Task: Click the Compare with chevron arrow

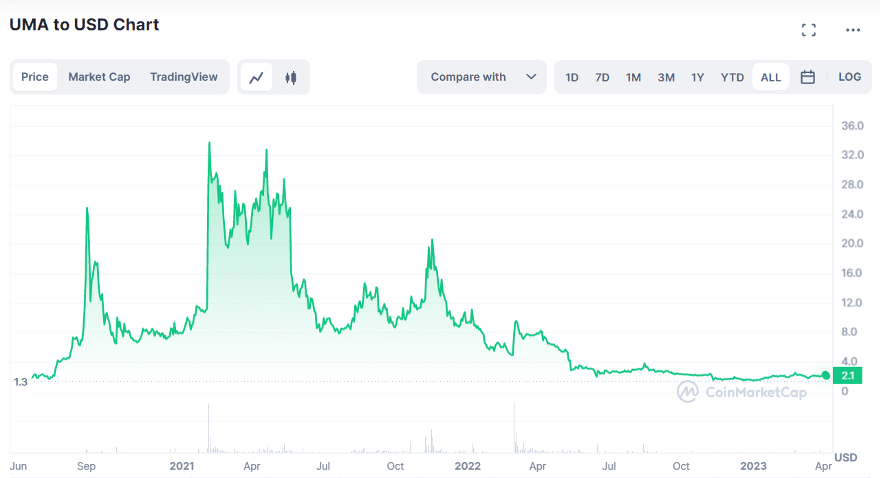Action: [531, 77]
